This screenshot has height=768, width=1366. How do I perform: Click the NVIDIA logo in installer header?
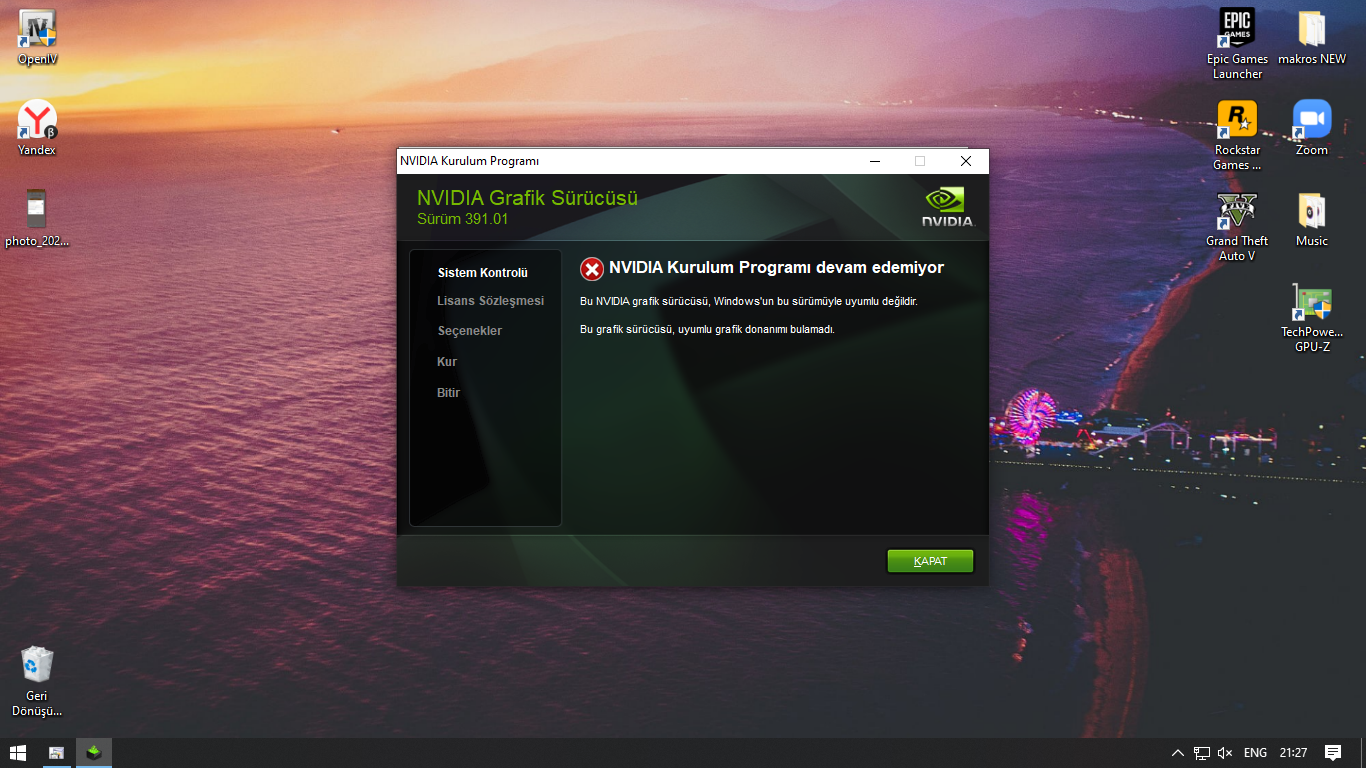tap(947, 207)
